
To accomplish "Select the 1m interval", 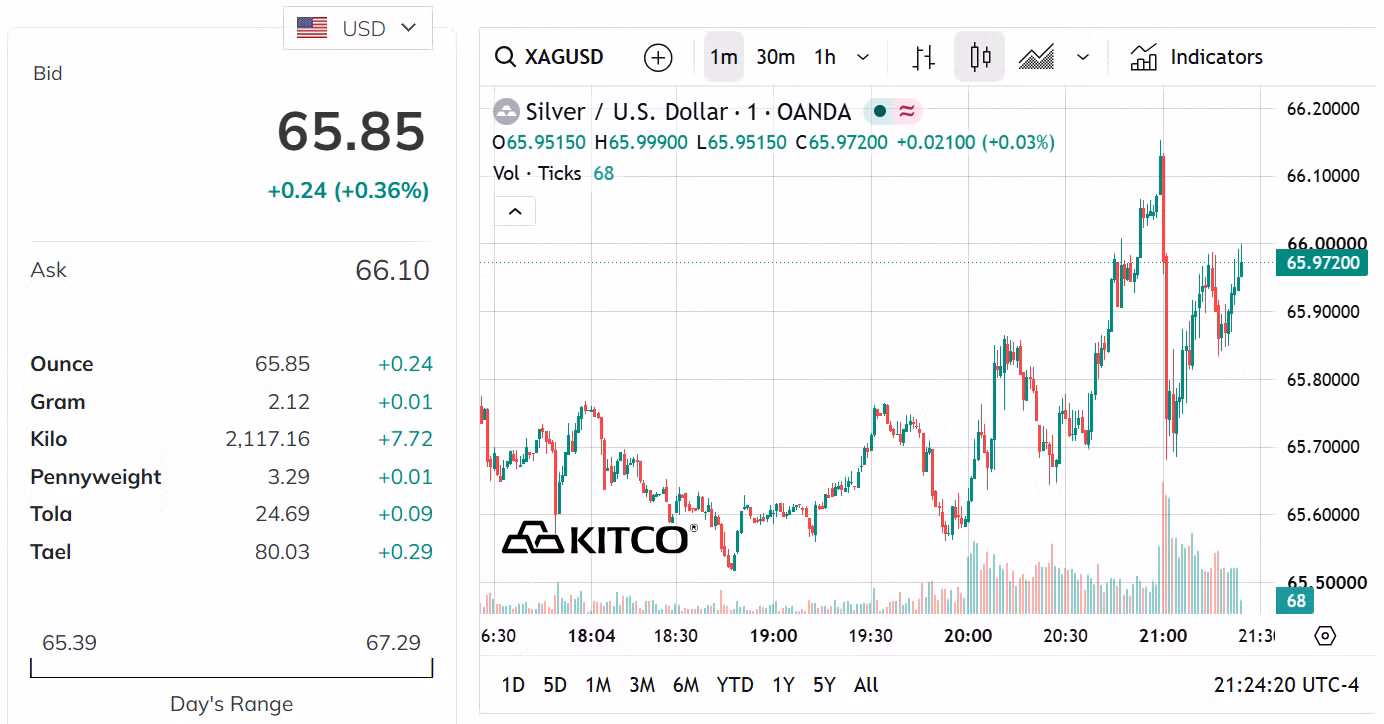I will coord(724,57).
